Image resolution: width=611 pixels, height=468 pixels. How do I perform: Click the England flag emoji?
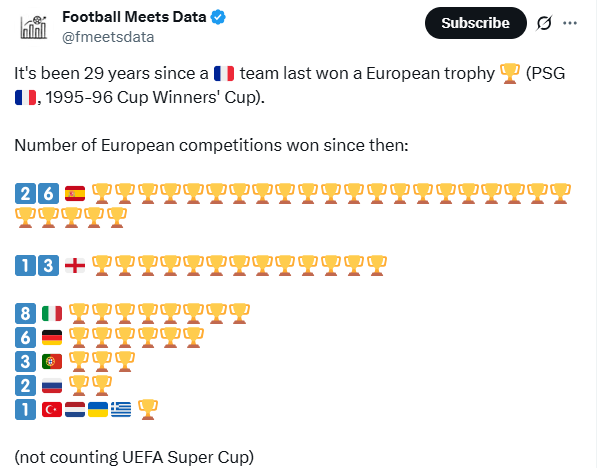click(75, 266)
